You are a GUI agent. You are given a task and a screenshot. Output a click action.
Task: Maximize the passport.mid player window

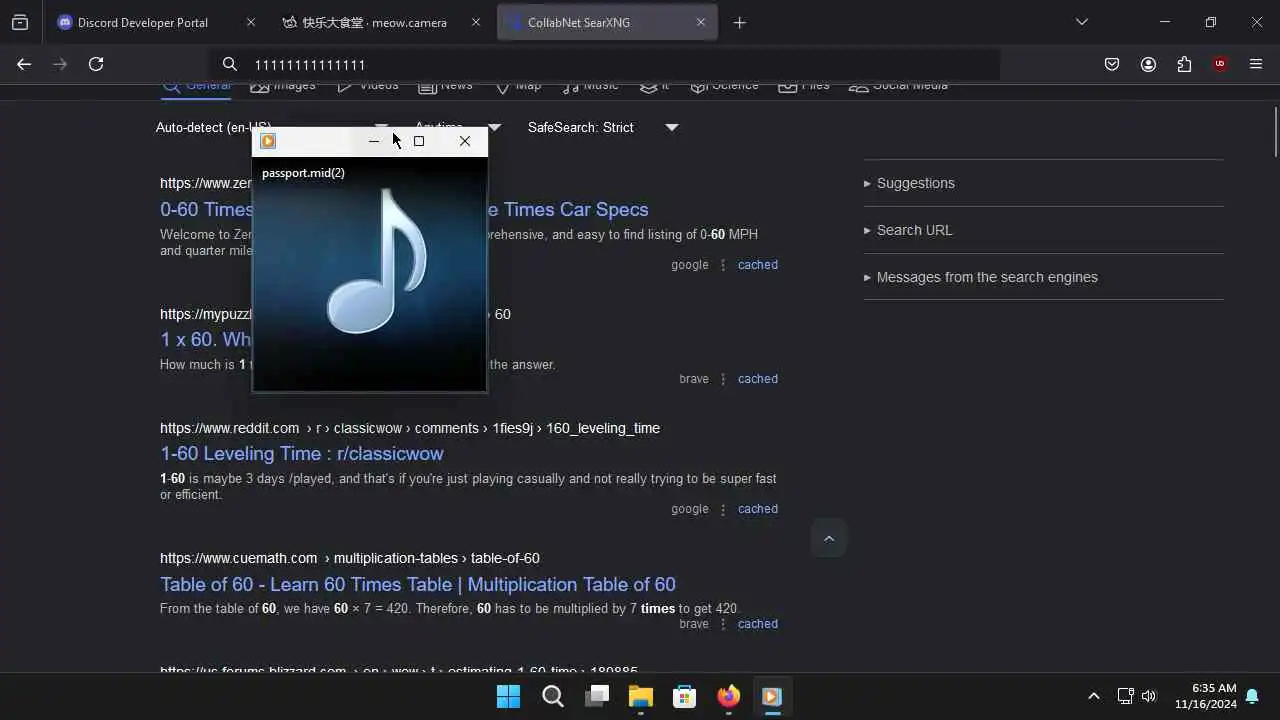(x=419, y=141)
